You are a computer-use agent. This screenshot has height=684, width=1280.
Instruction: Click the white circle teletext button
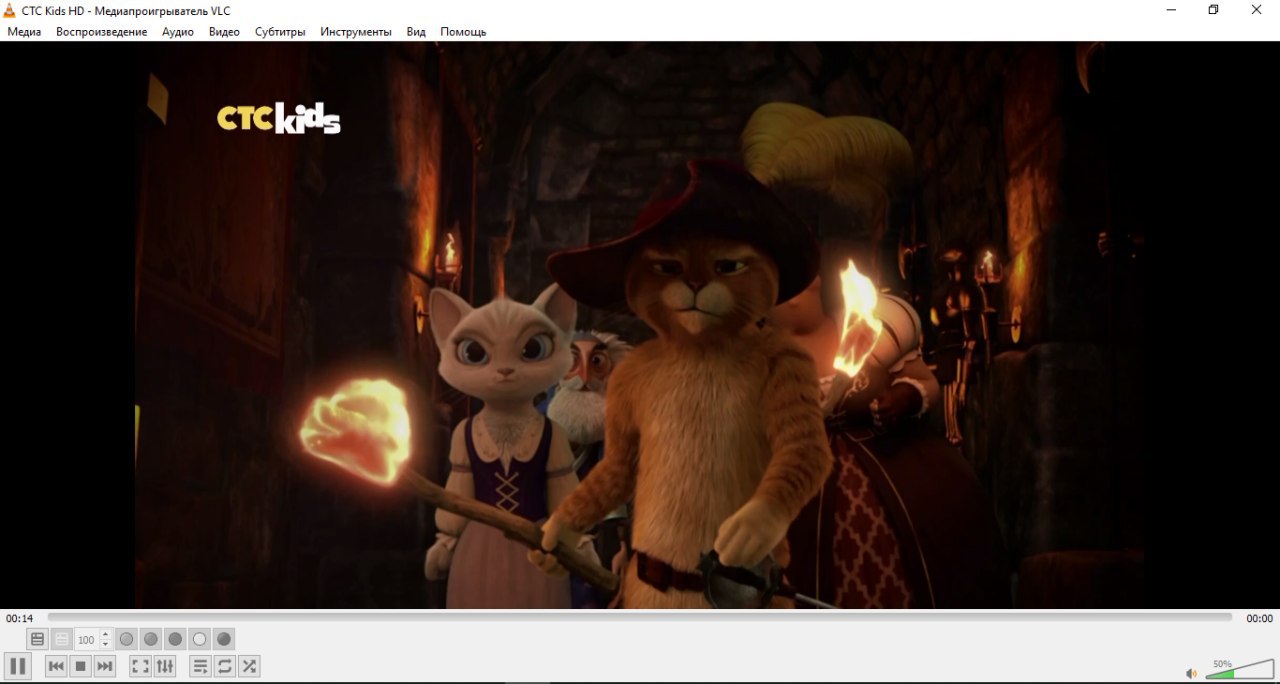tap(200, 639)
